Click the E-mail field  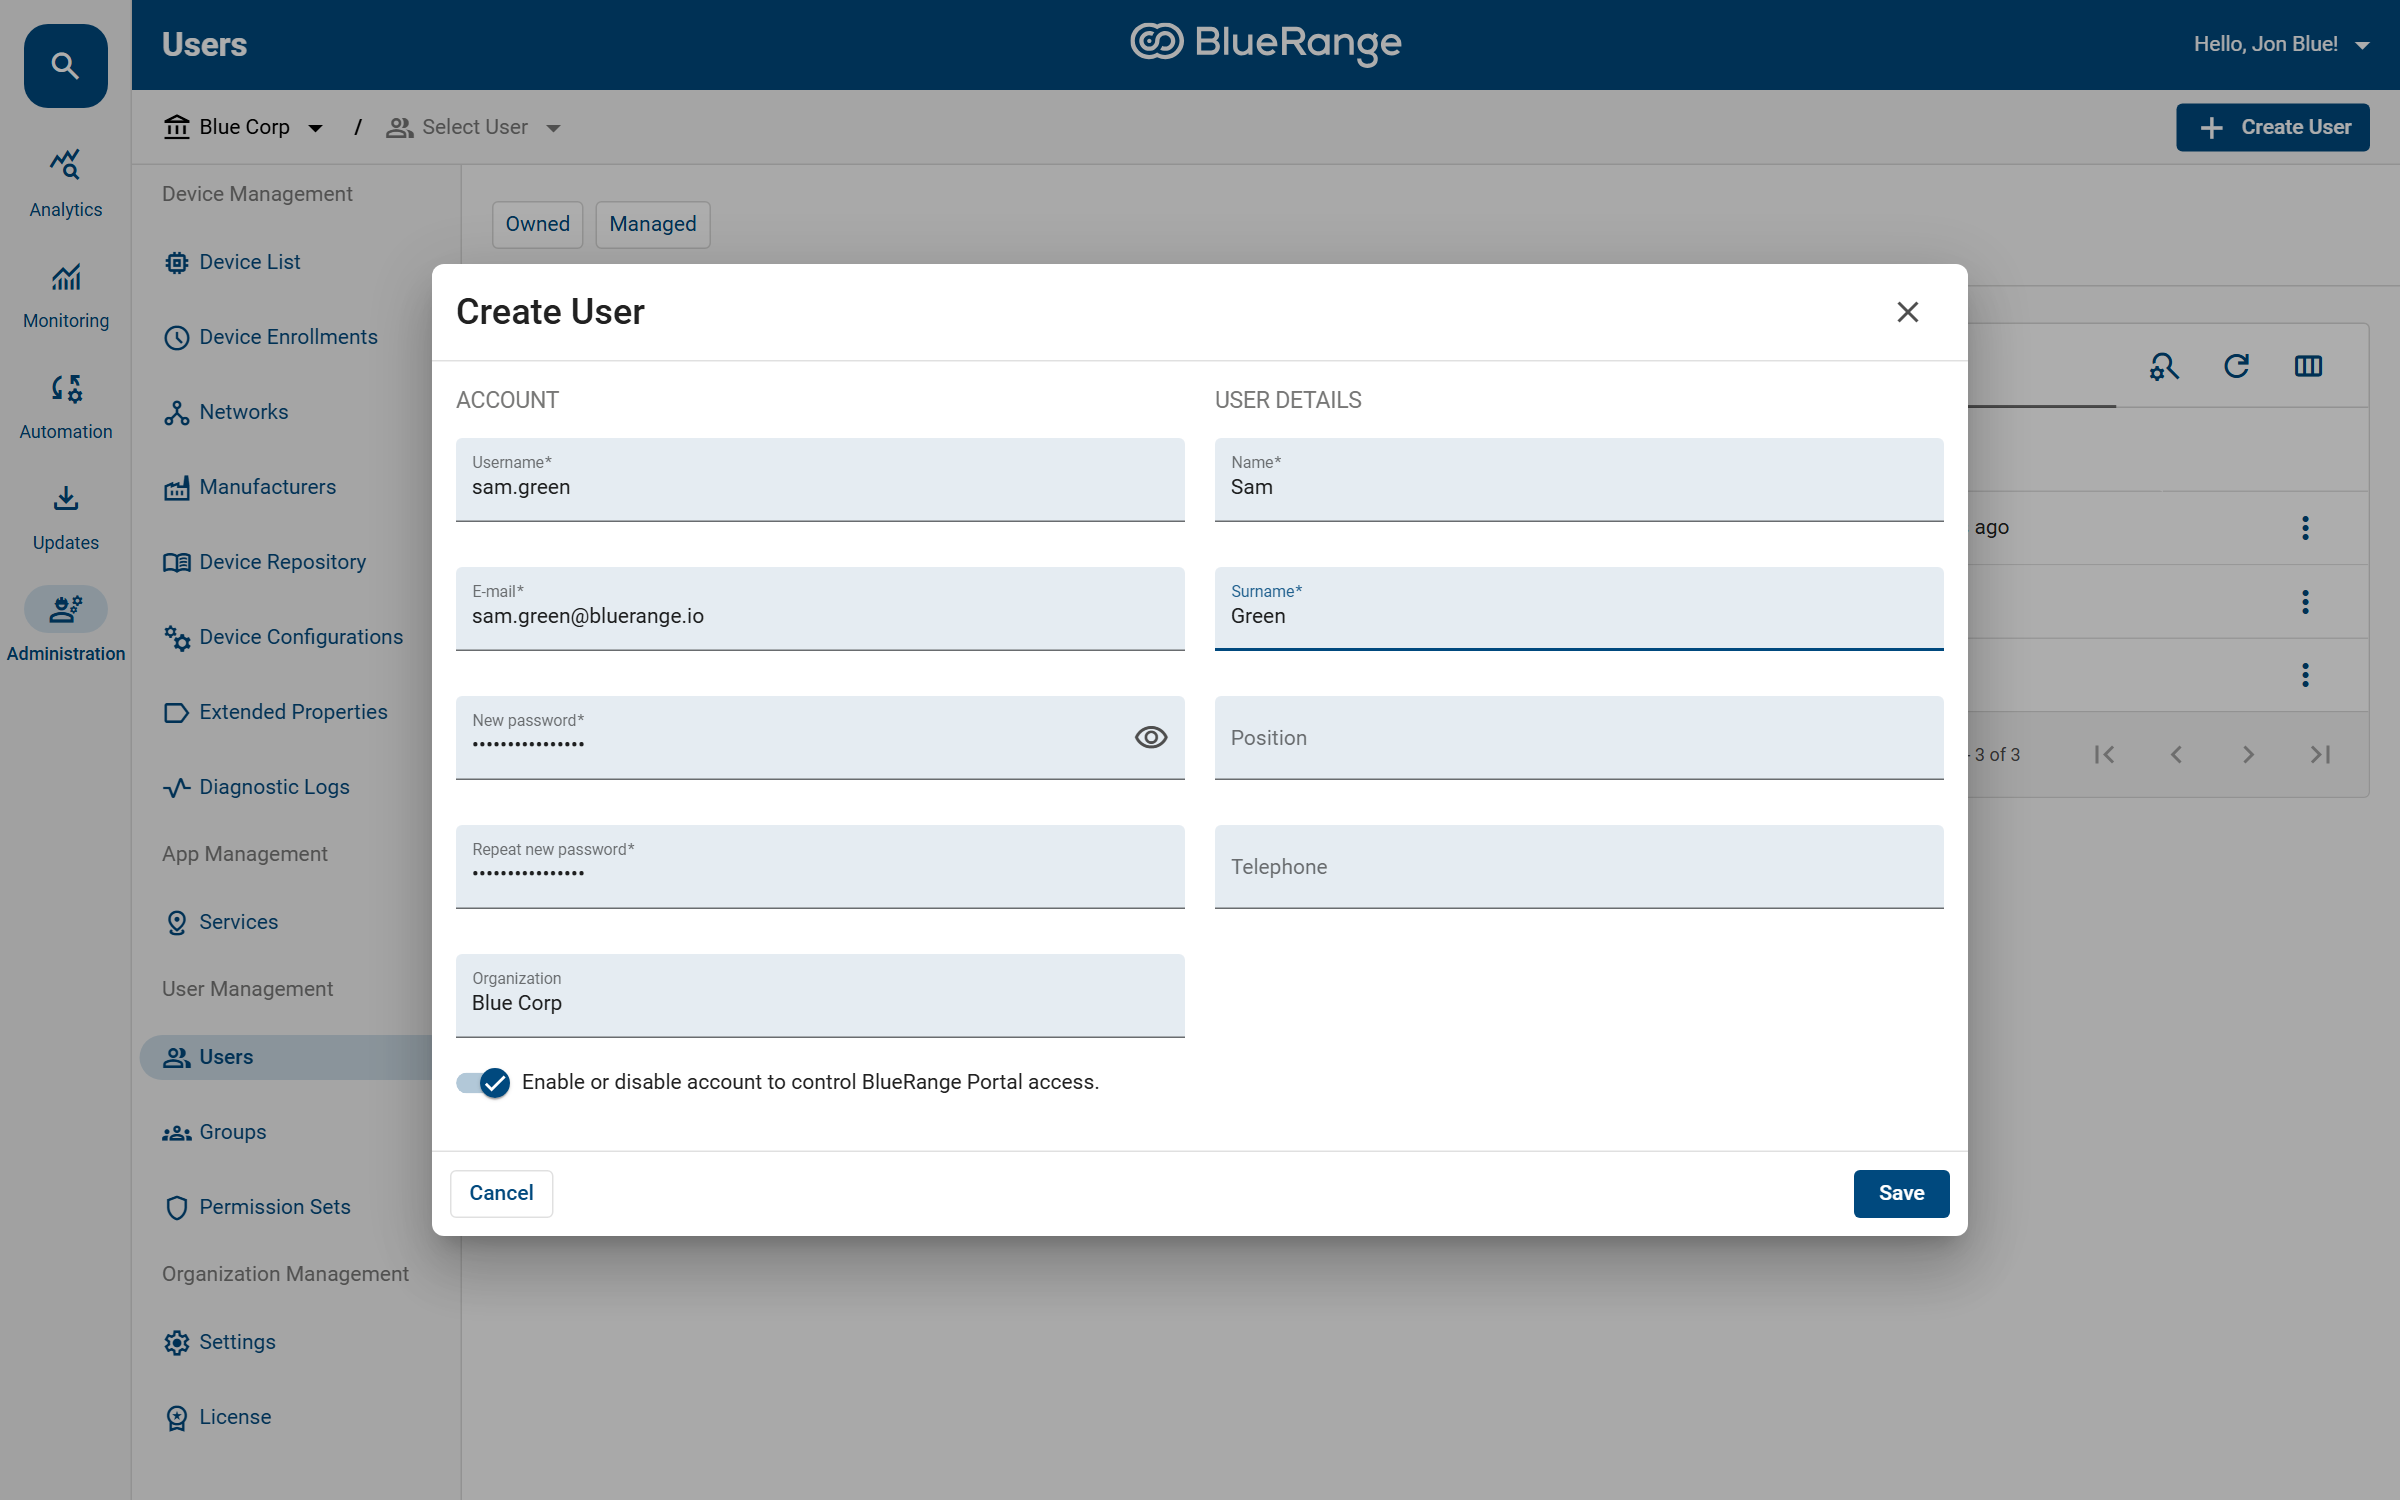820,609
